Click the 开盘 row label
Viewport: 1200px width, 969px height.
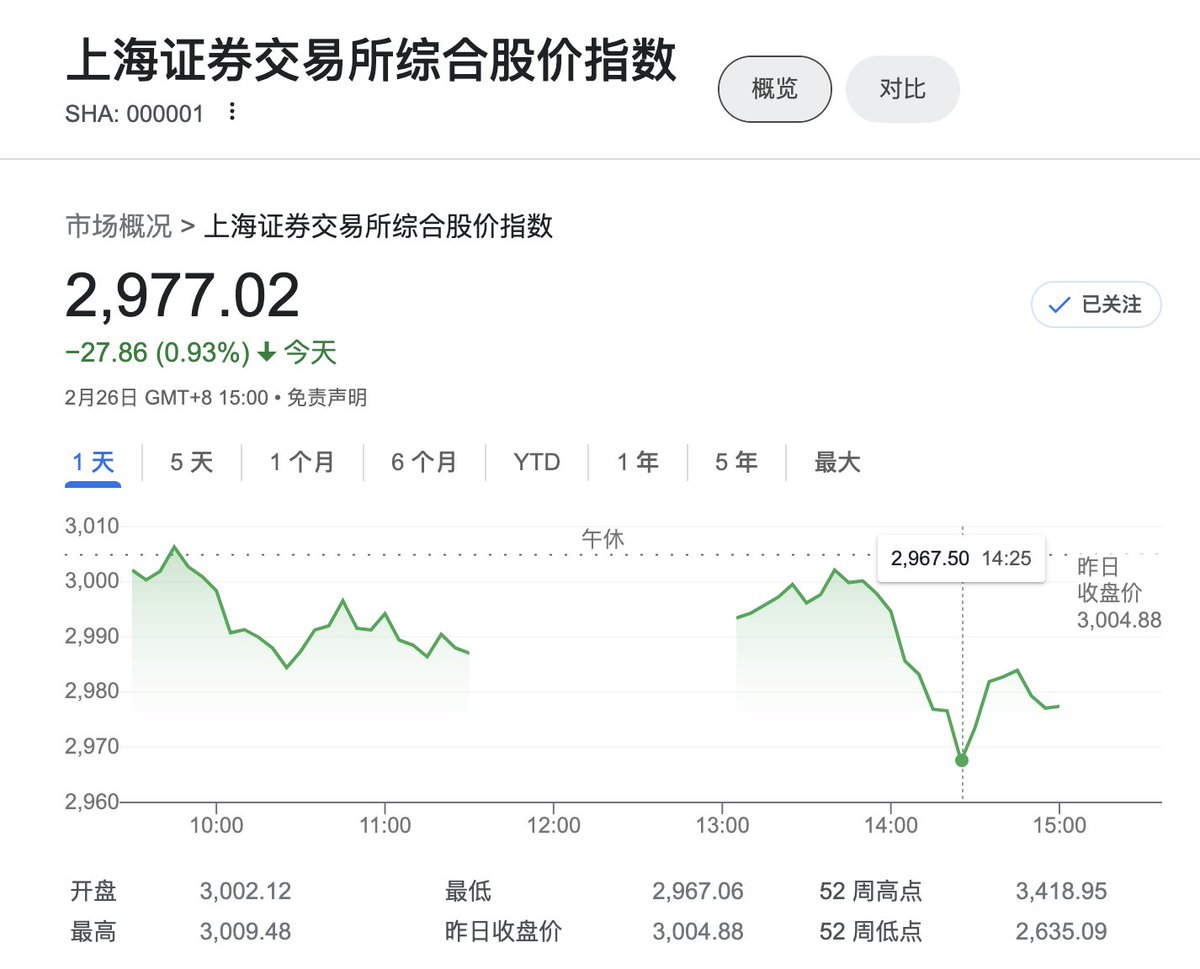point(93,891)
